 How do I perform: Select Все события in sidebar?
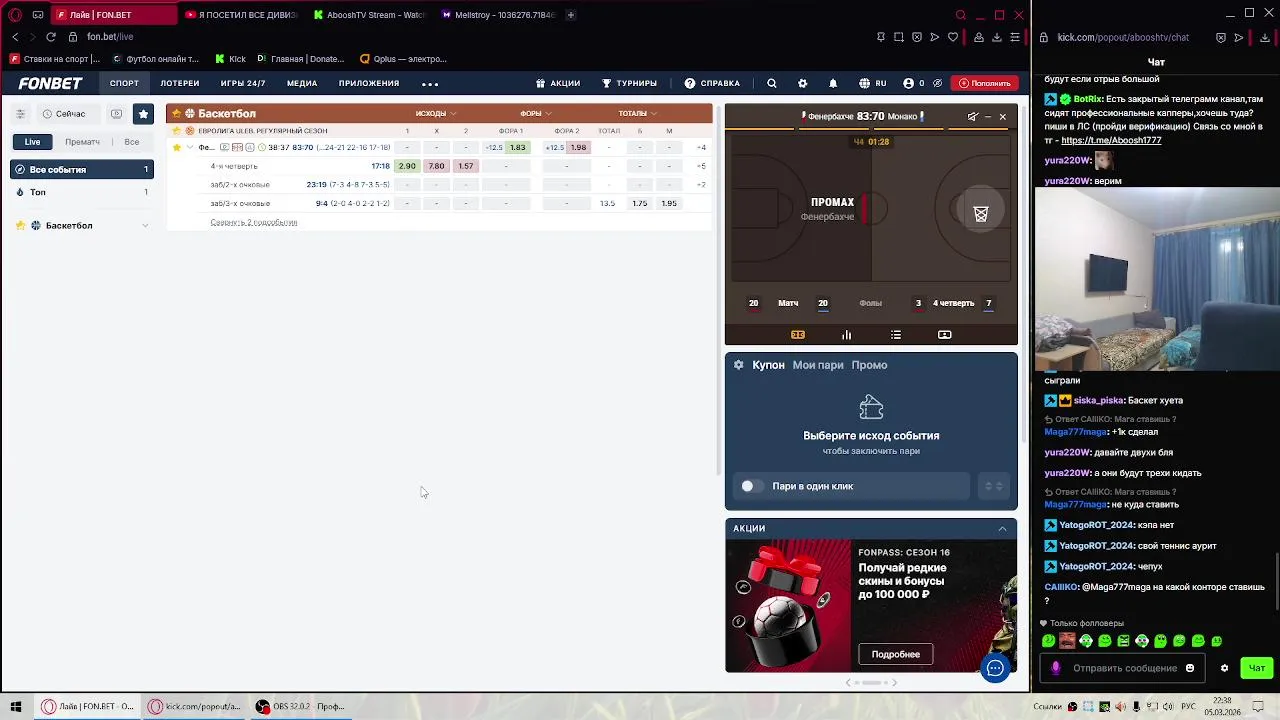pos(81,170)
